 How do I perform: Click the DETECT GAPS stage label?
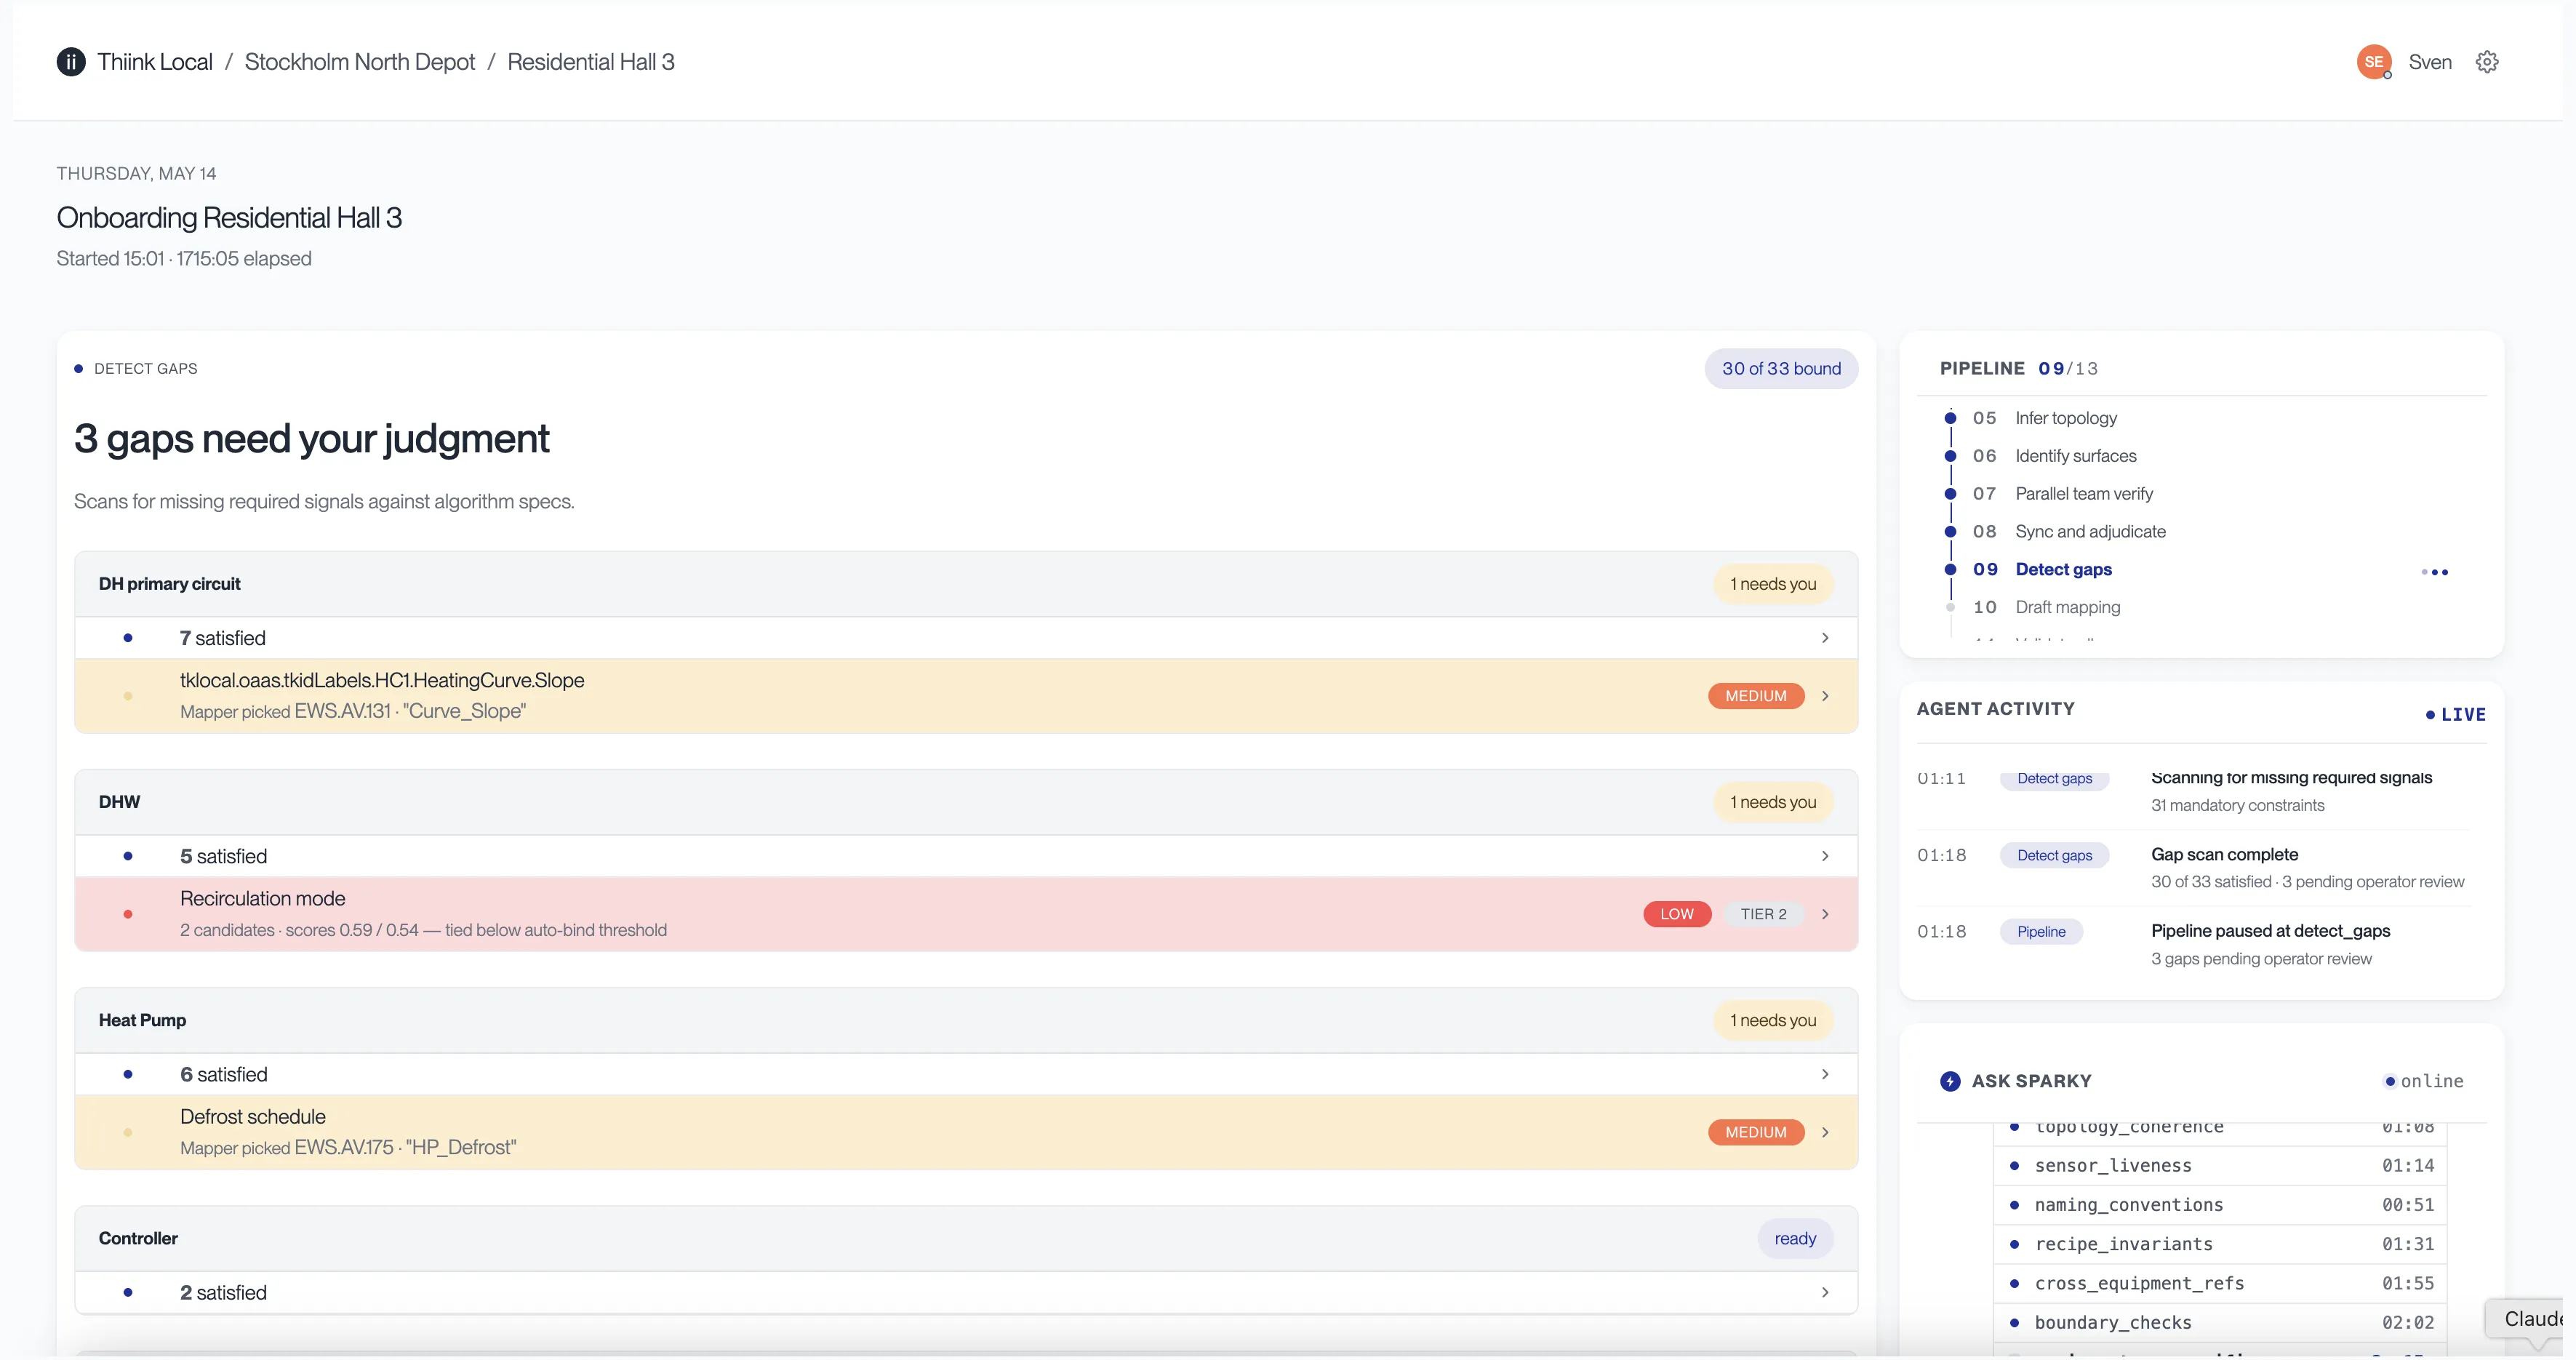[x=146, y=368]
